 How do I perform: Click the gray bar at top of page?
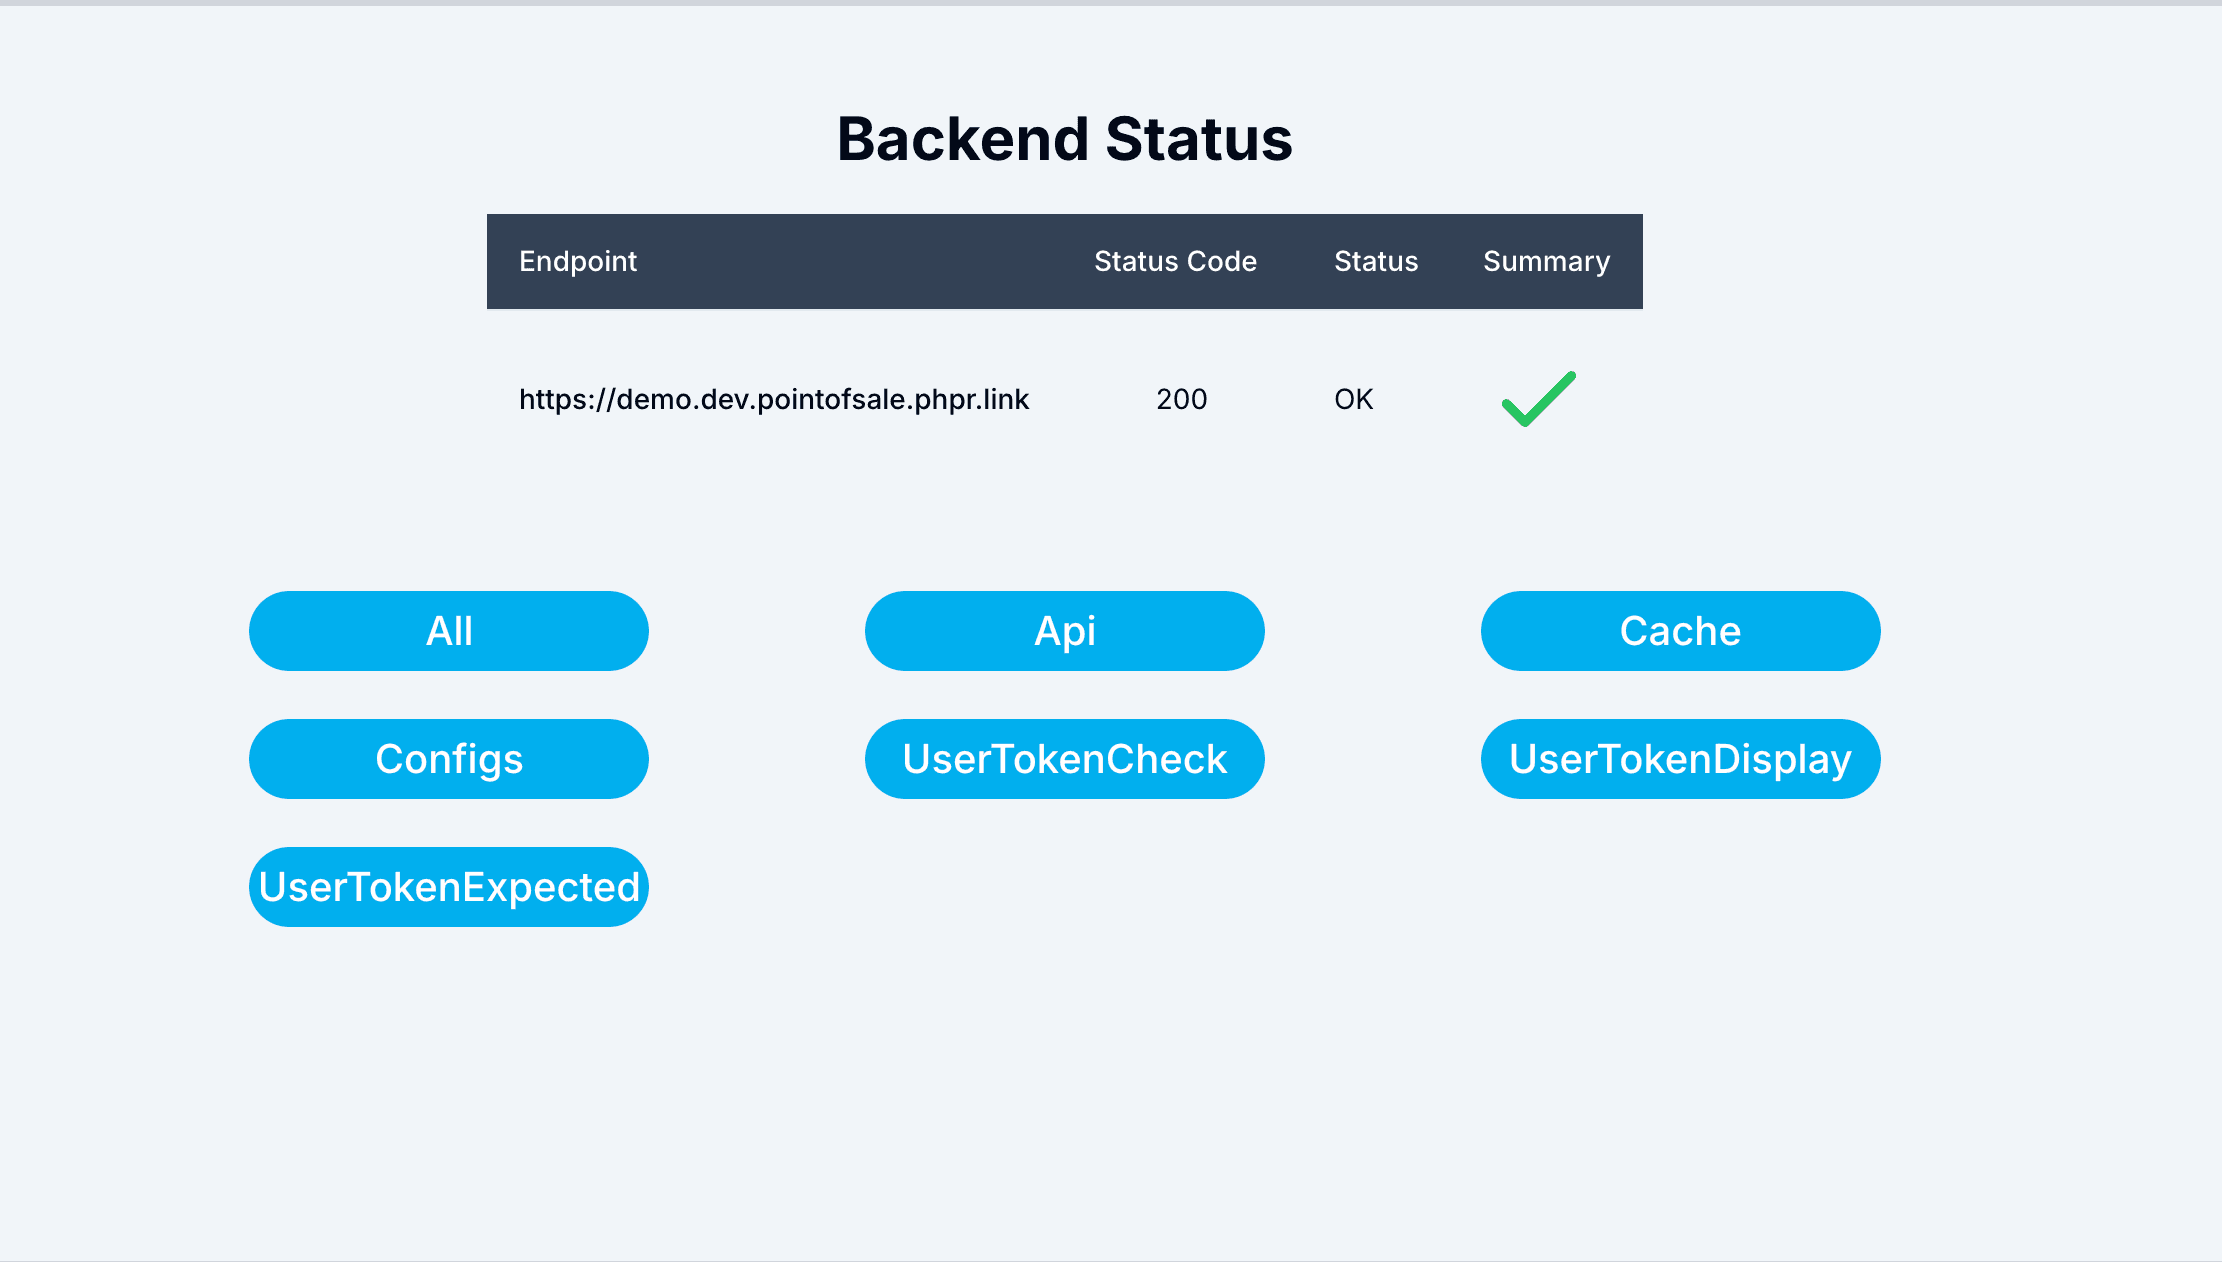tap(1110, 3)
